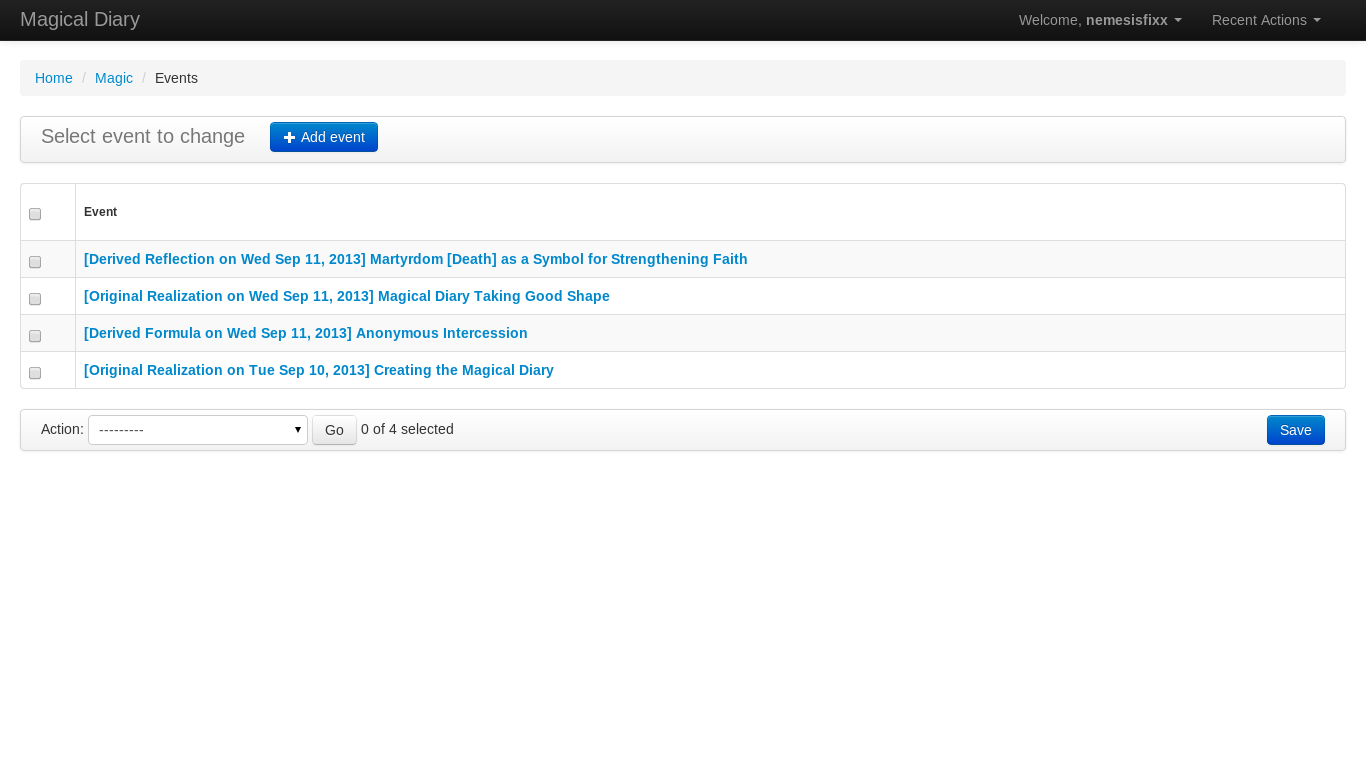Check the Anonymous Intercession row checkbox
The height and width of the screenshot is (768, 1366).
[35, 336]
